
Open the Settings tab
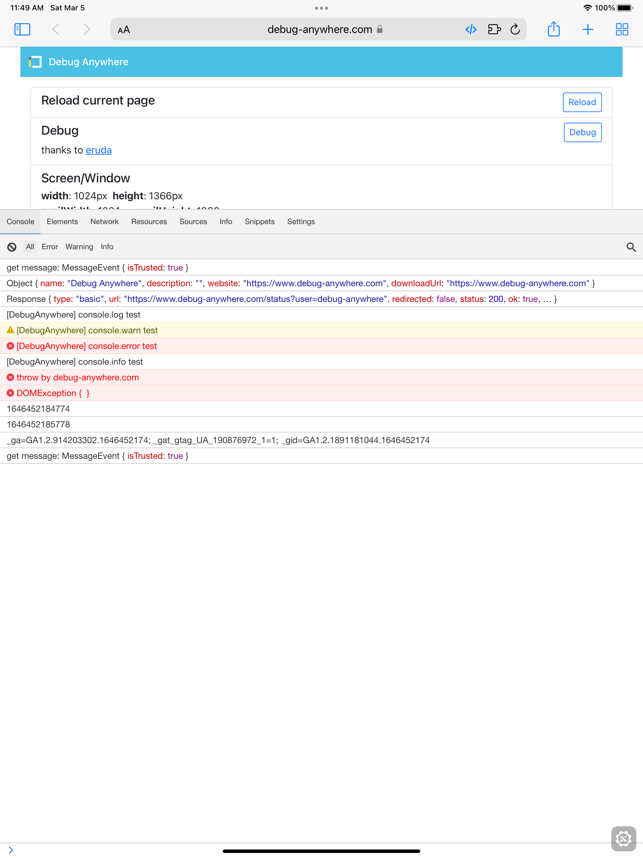click(301, 222)
